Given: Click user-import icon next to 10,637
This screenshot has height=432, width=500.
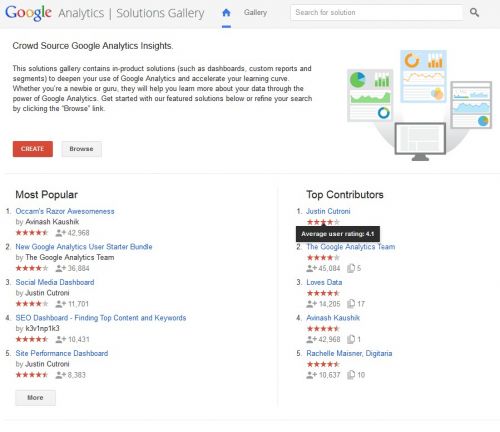Looking at the screenshot, I should point(311,375).
